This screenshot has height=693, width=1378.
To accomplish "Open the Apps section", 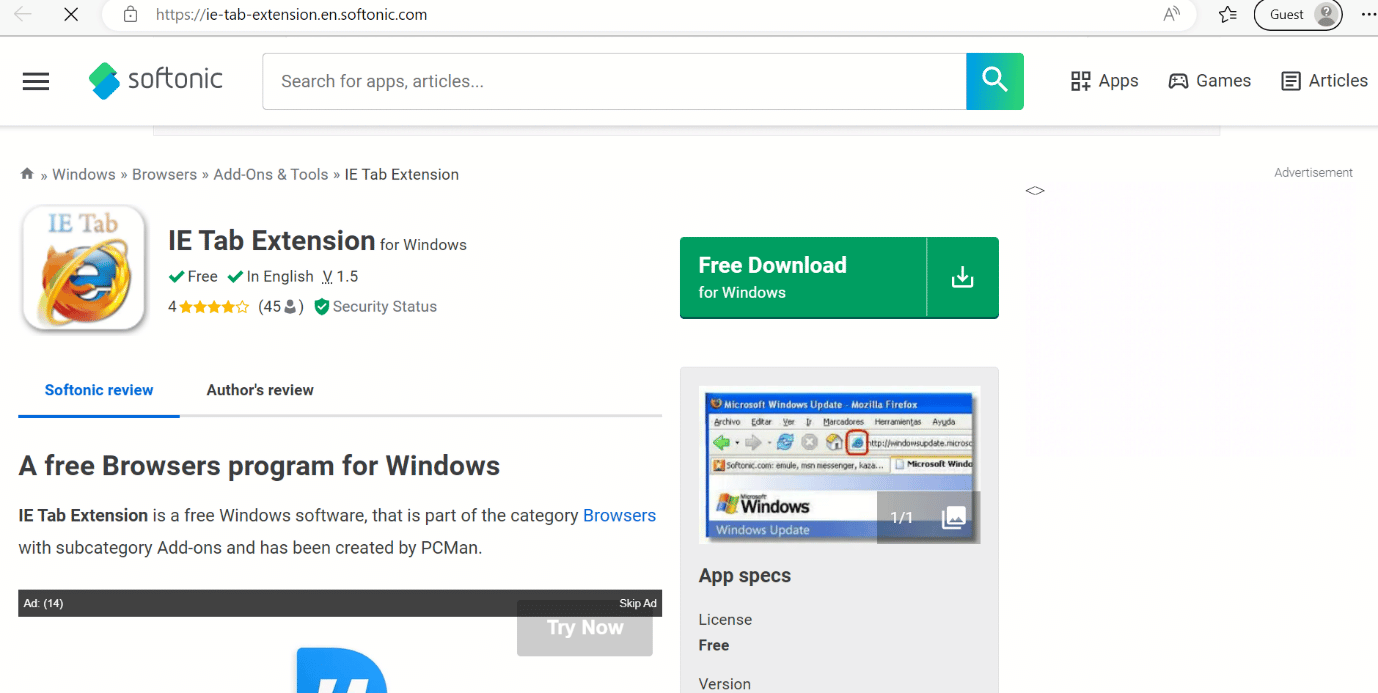I will pyautogui.click(x=1104, y=81).
